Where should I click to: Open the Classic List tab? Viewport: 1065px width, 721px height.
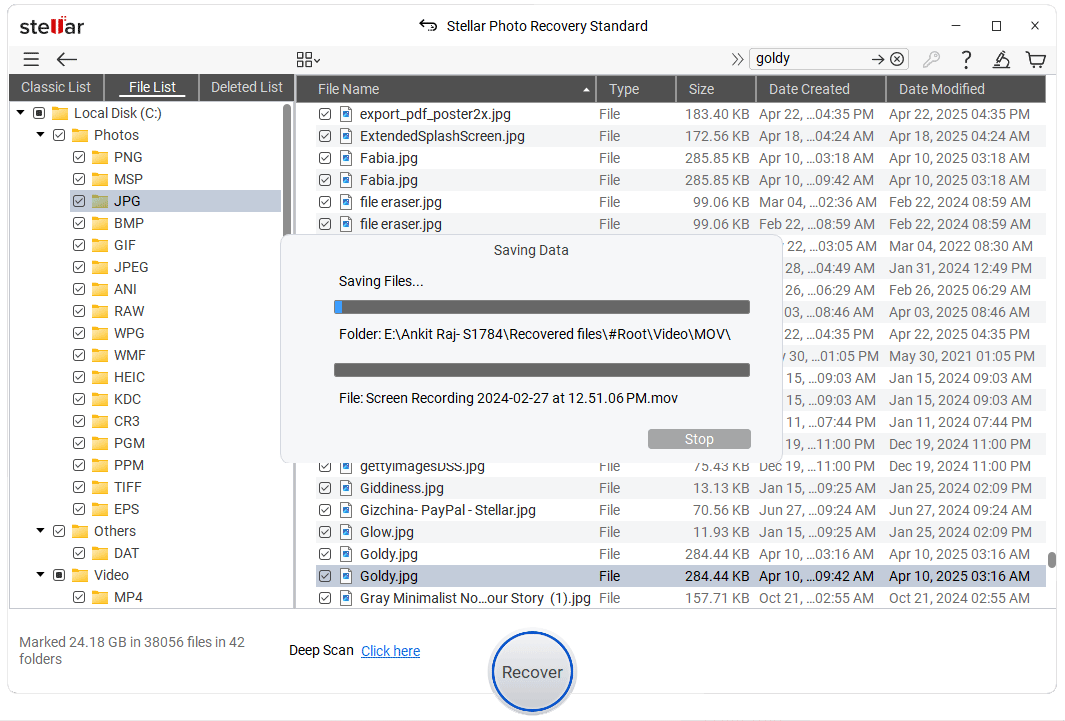point(55,87)
